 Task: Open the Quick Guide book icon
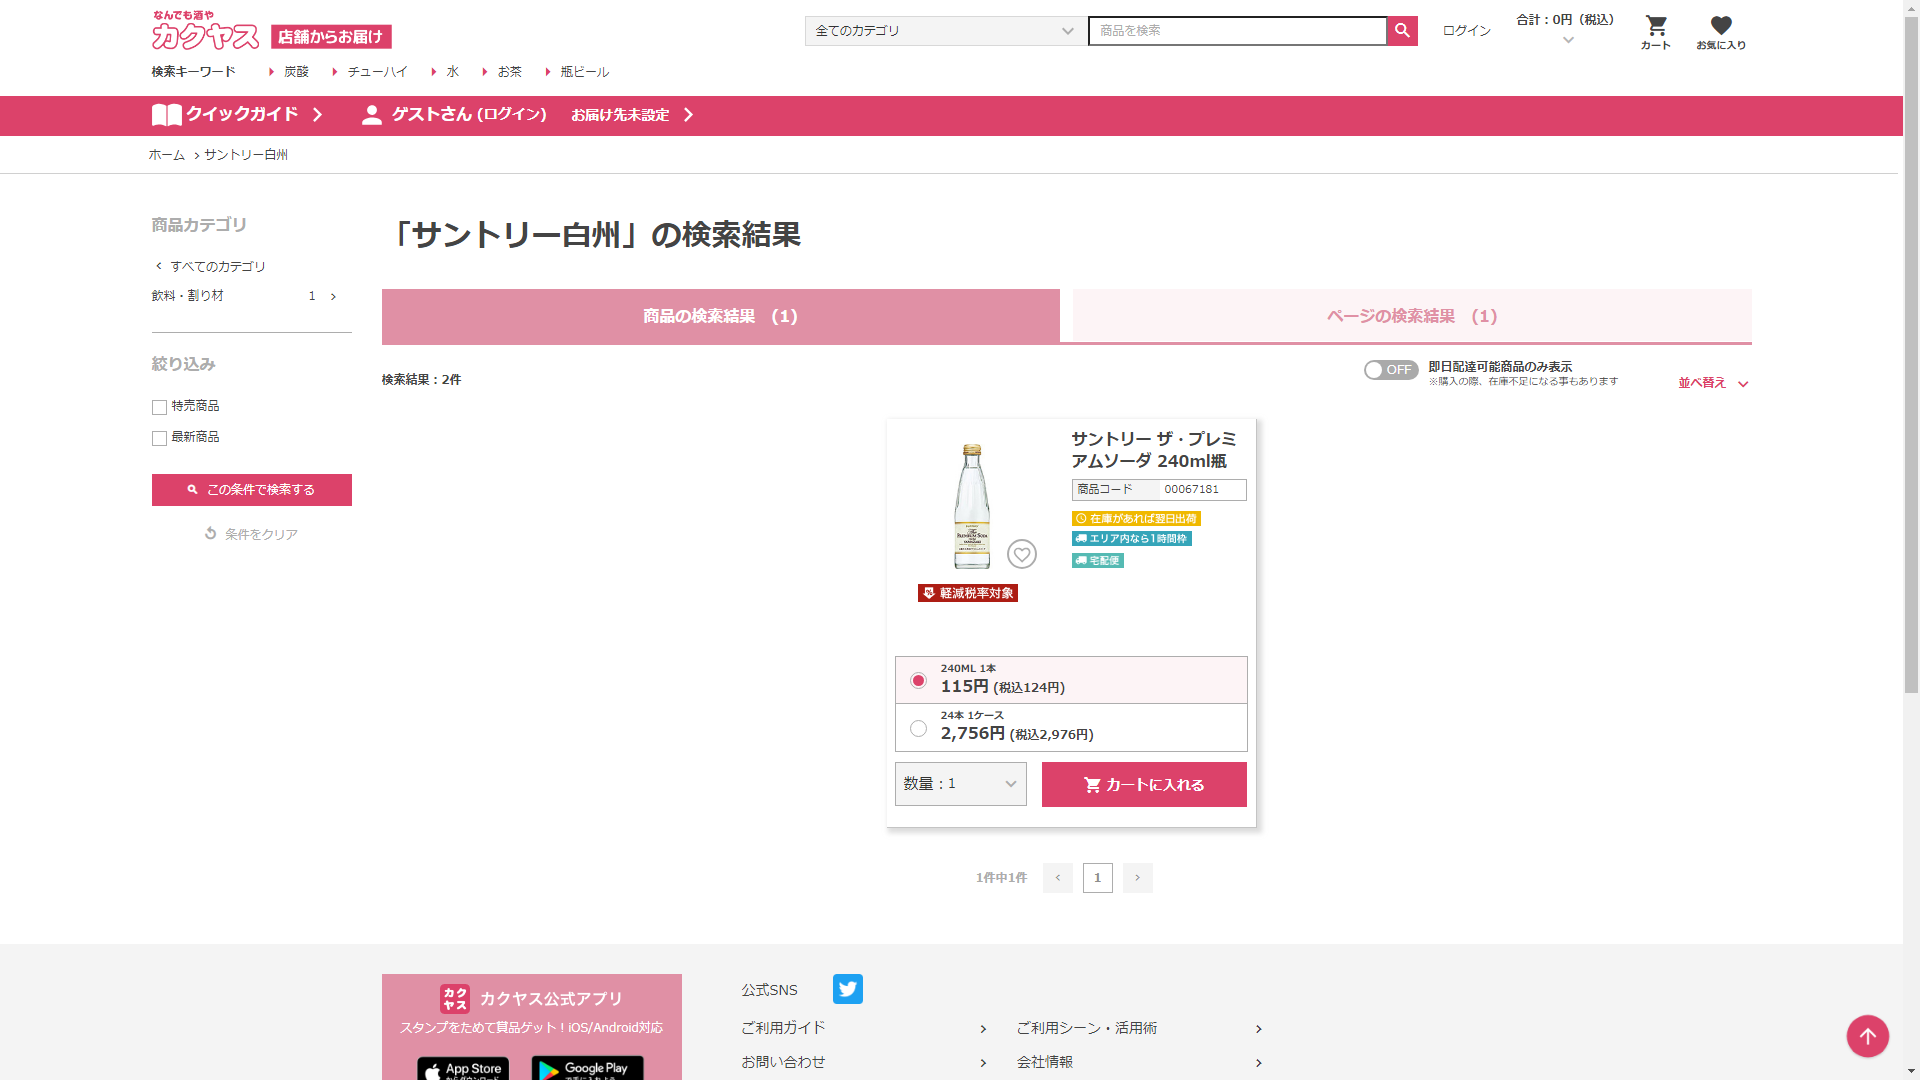click(167, 115)
